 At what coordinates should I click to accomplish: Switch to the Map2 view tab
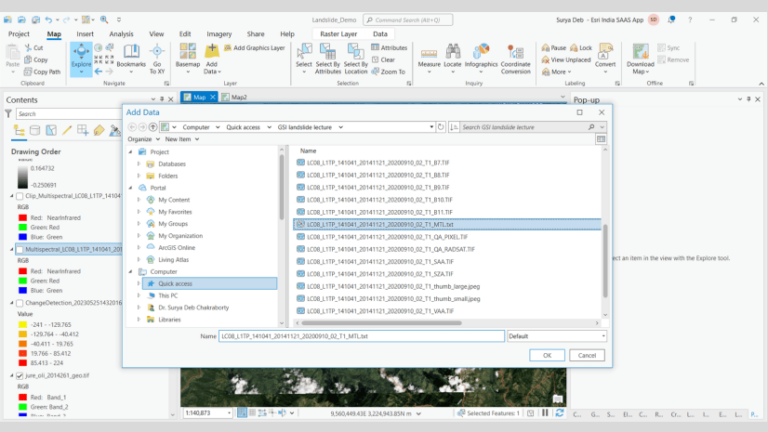(235, 97)
